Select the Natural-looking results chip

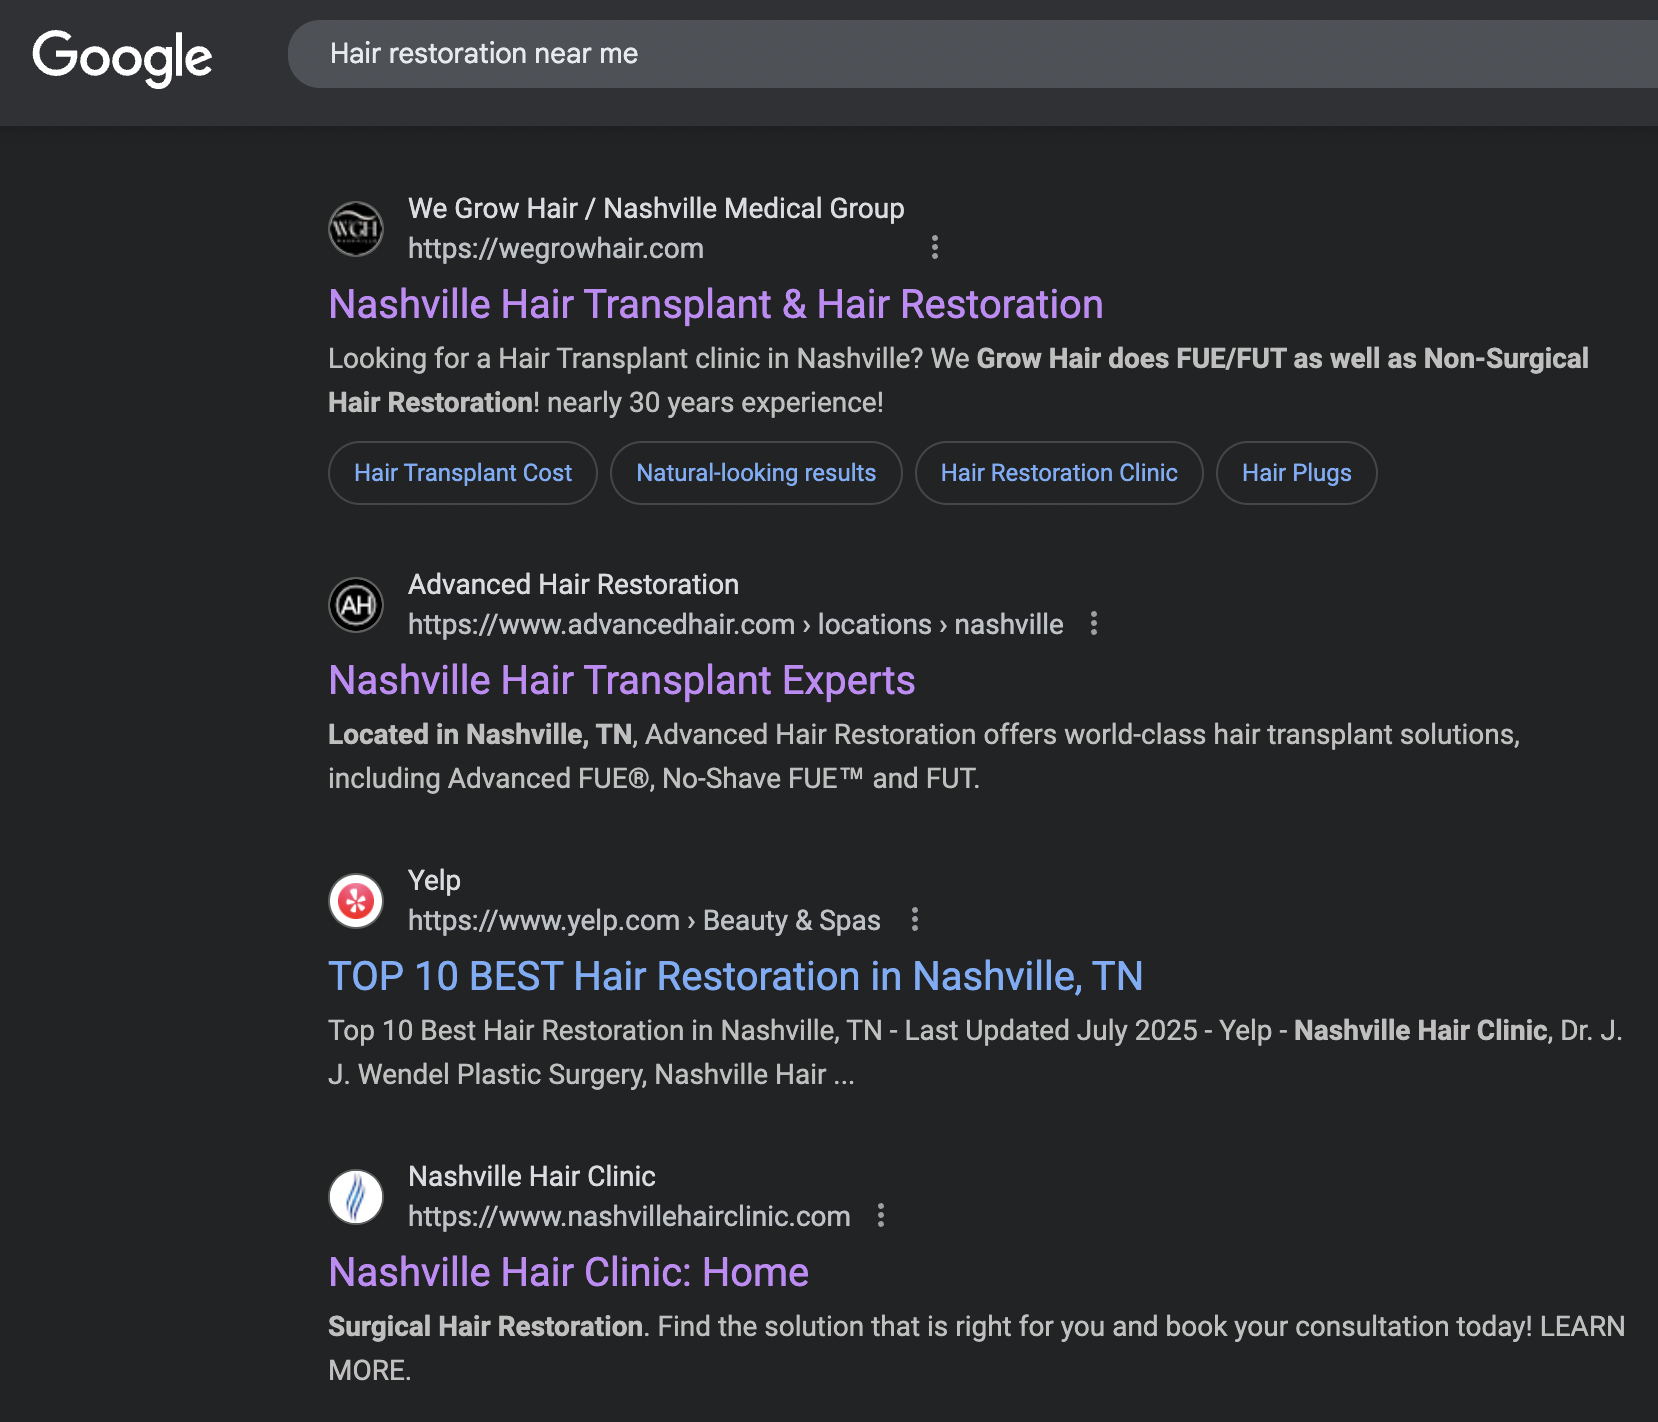click(756, 473)
